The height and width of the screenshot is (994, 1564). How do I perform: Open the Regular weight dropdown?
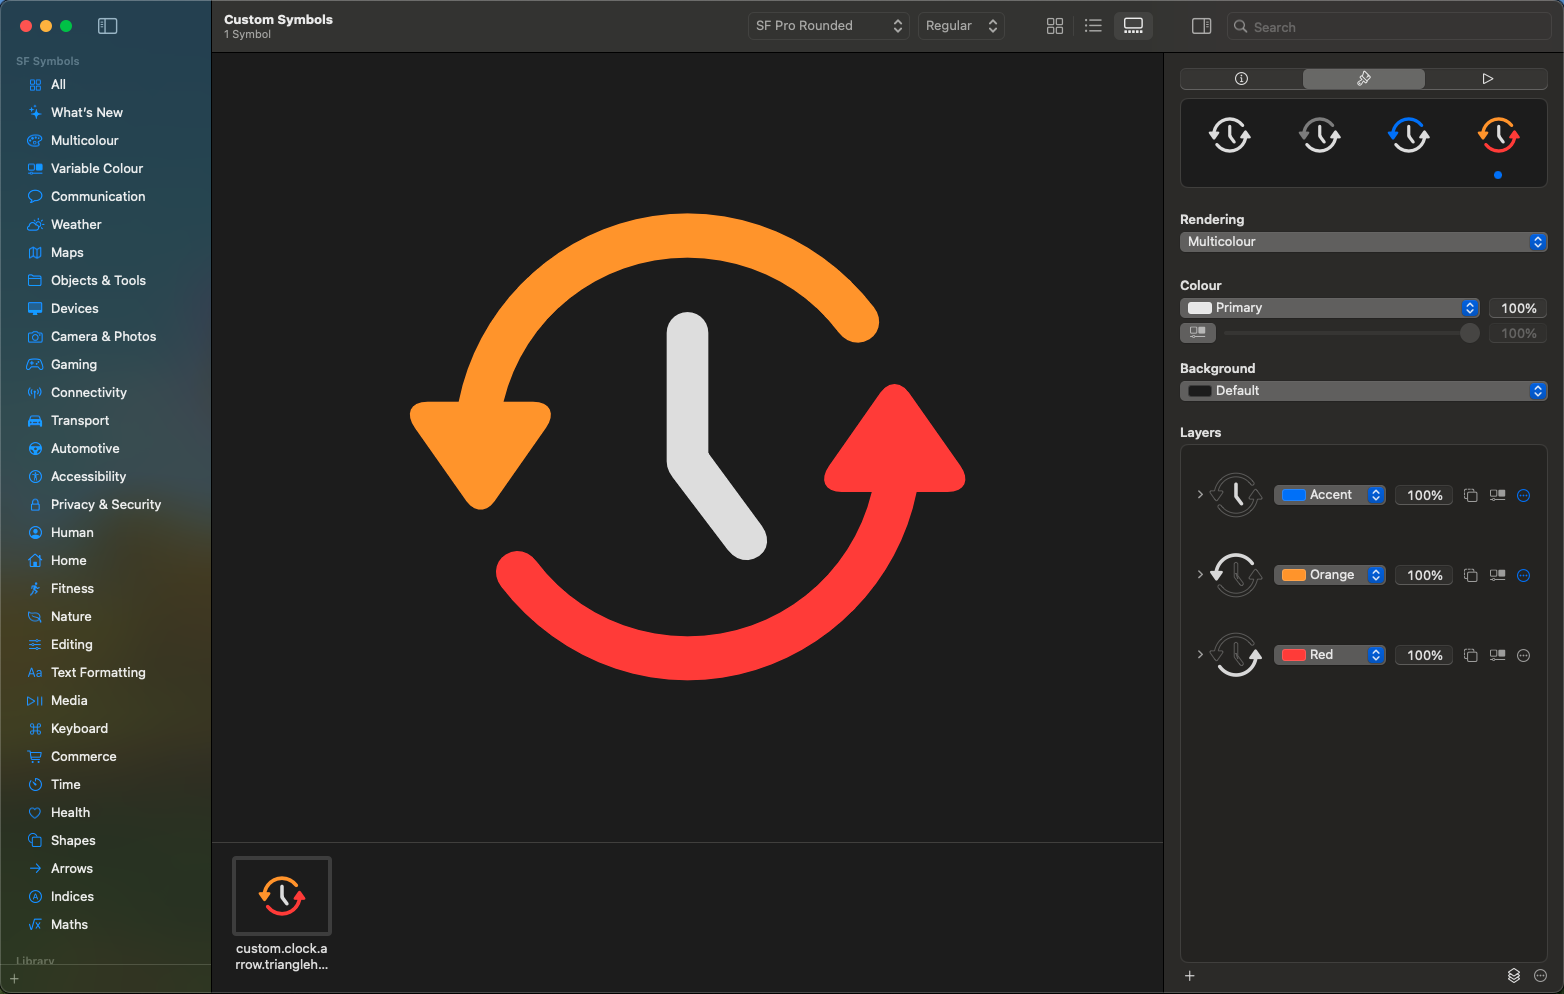click(961, 26)
